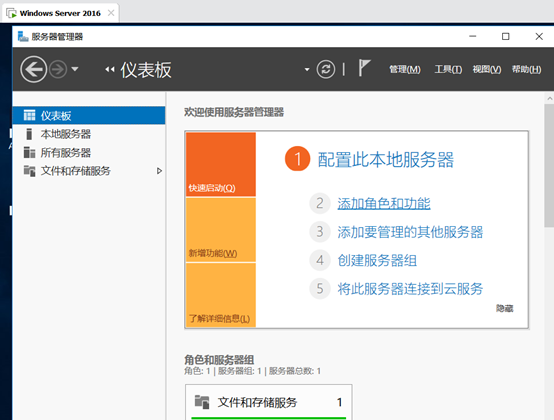The image size is (554, 420).
Task: Click 添加要管理的其他服务器 link
Action: 410,232
